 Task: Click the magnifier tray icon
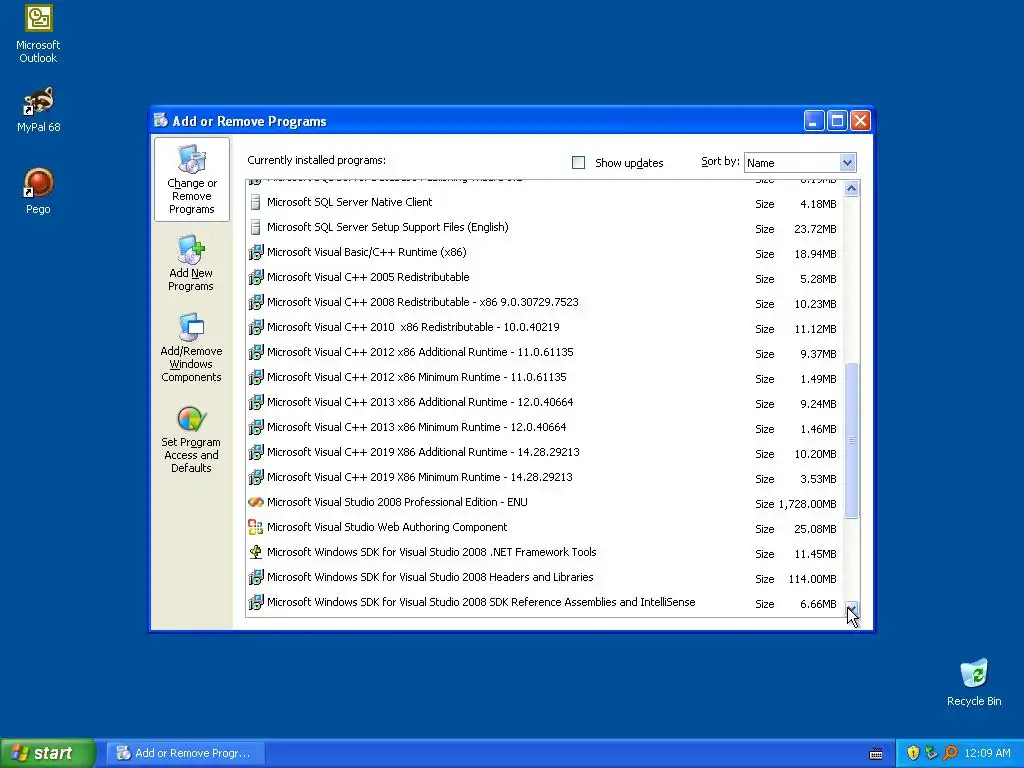pyautogui.click(x=950, y=753)
